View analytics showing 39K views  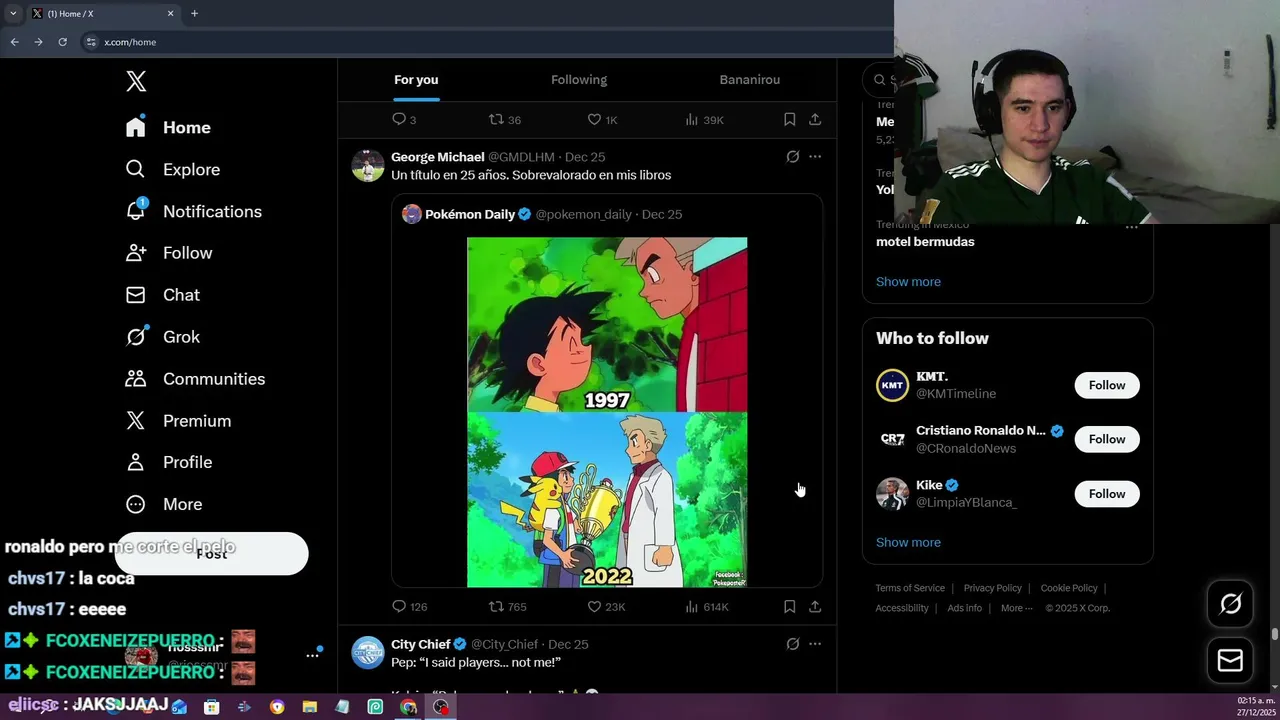click(704, 119)
